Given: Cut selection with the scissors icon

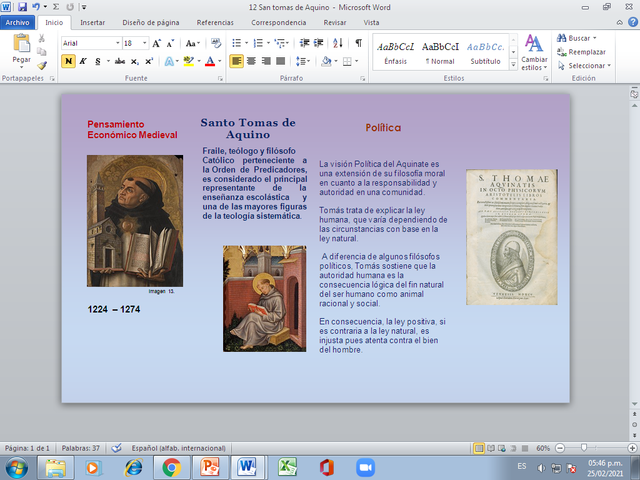Looking at the screenshot, I should [42, 39].
